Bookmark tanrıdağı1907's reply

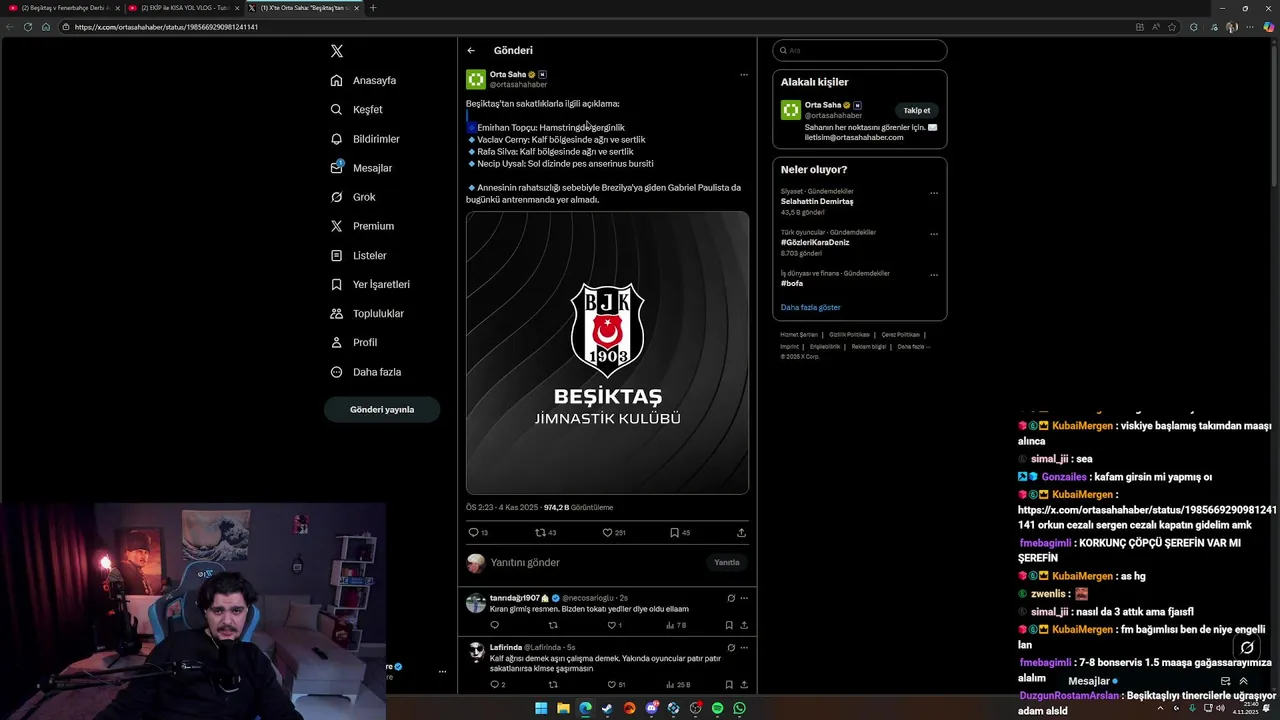[x=729, y=625]
